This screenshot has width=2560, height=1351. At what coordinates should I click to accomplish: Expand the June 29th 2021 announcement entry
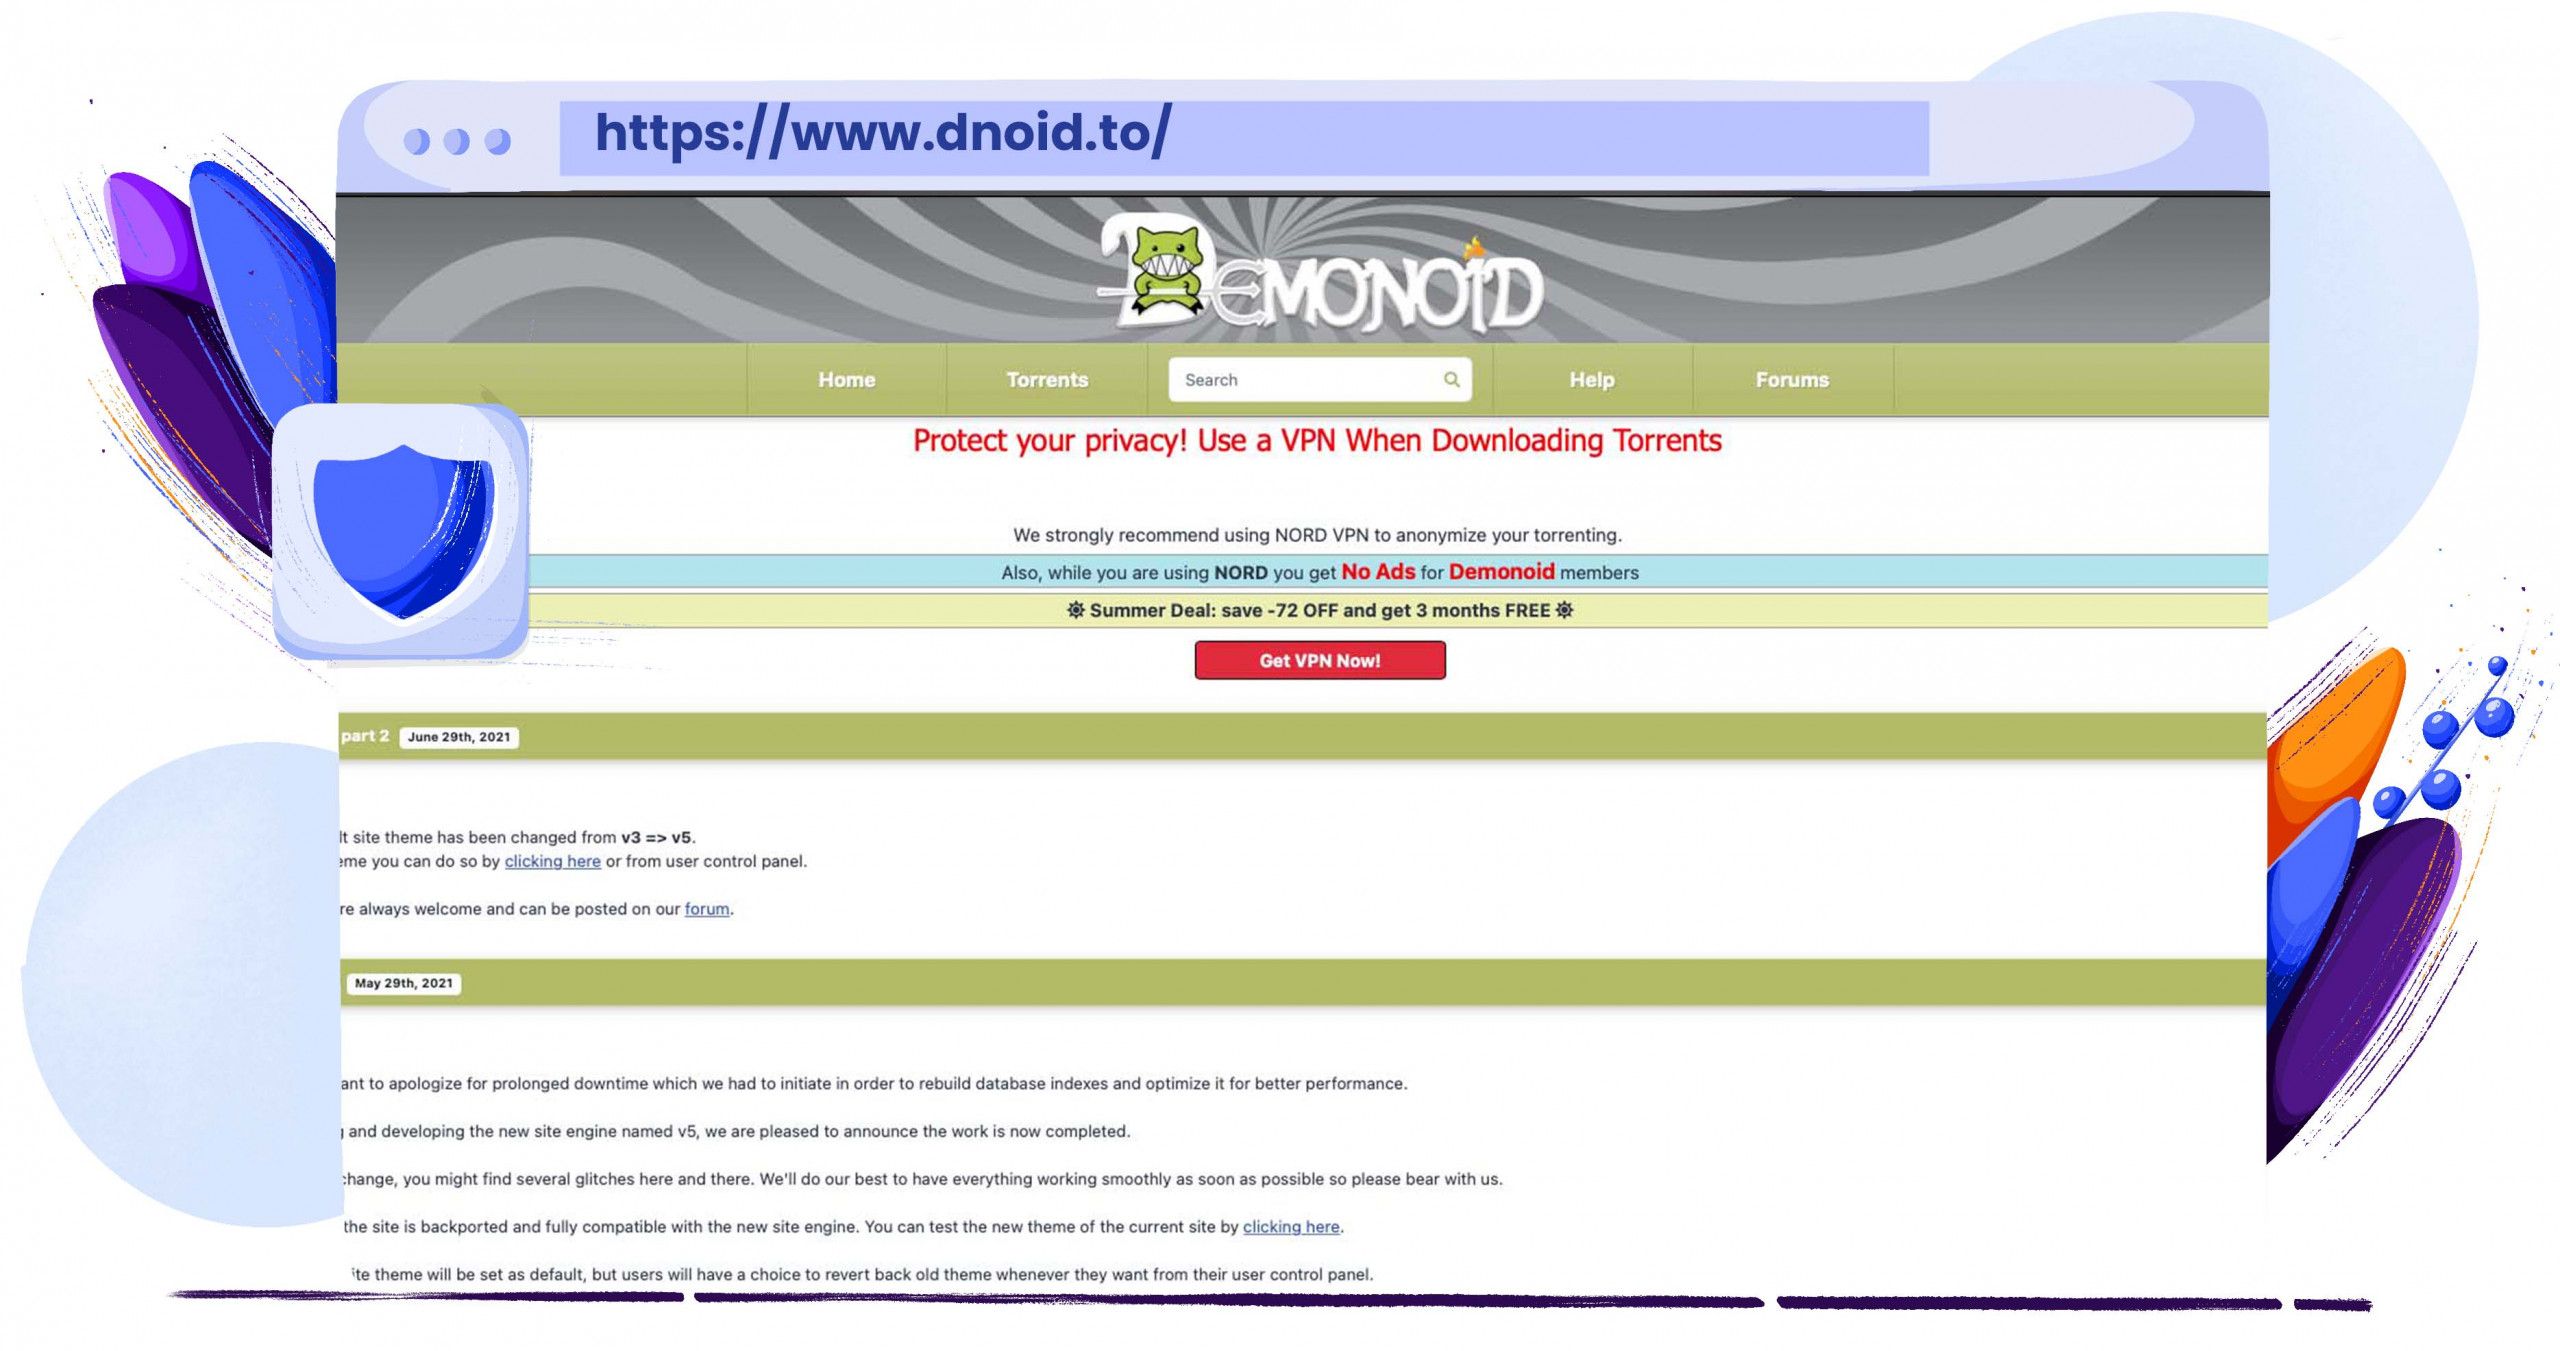pyautogui.click(x=461, y=735)
